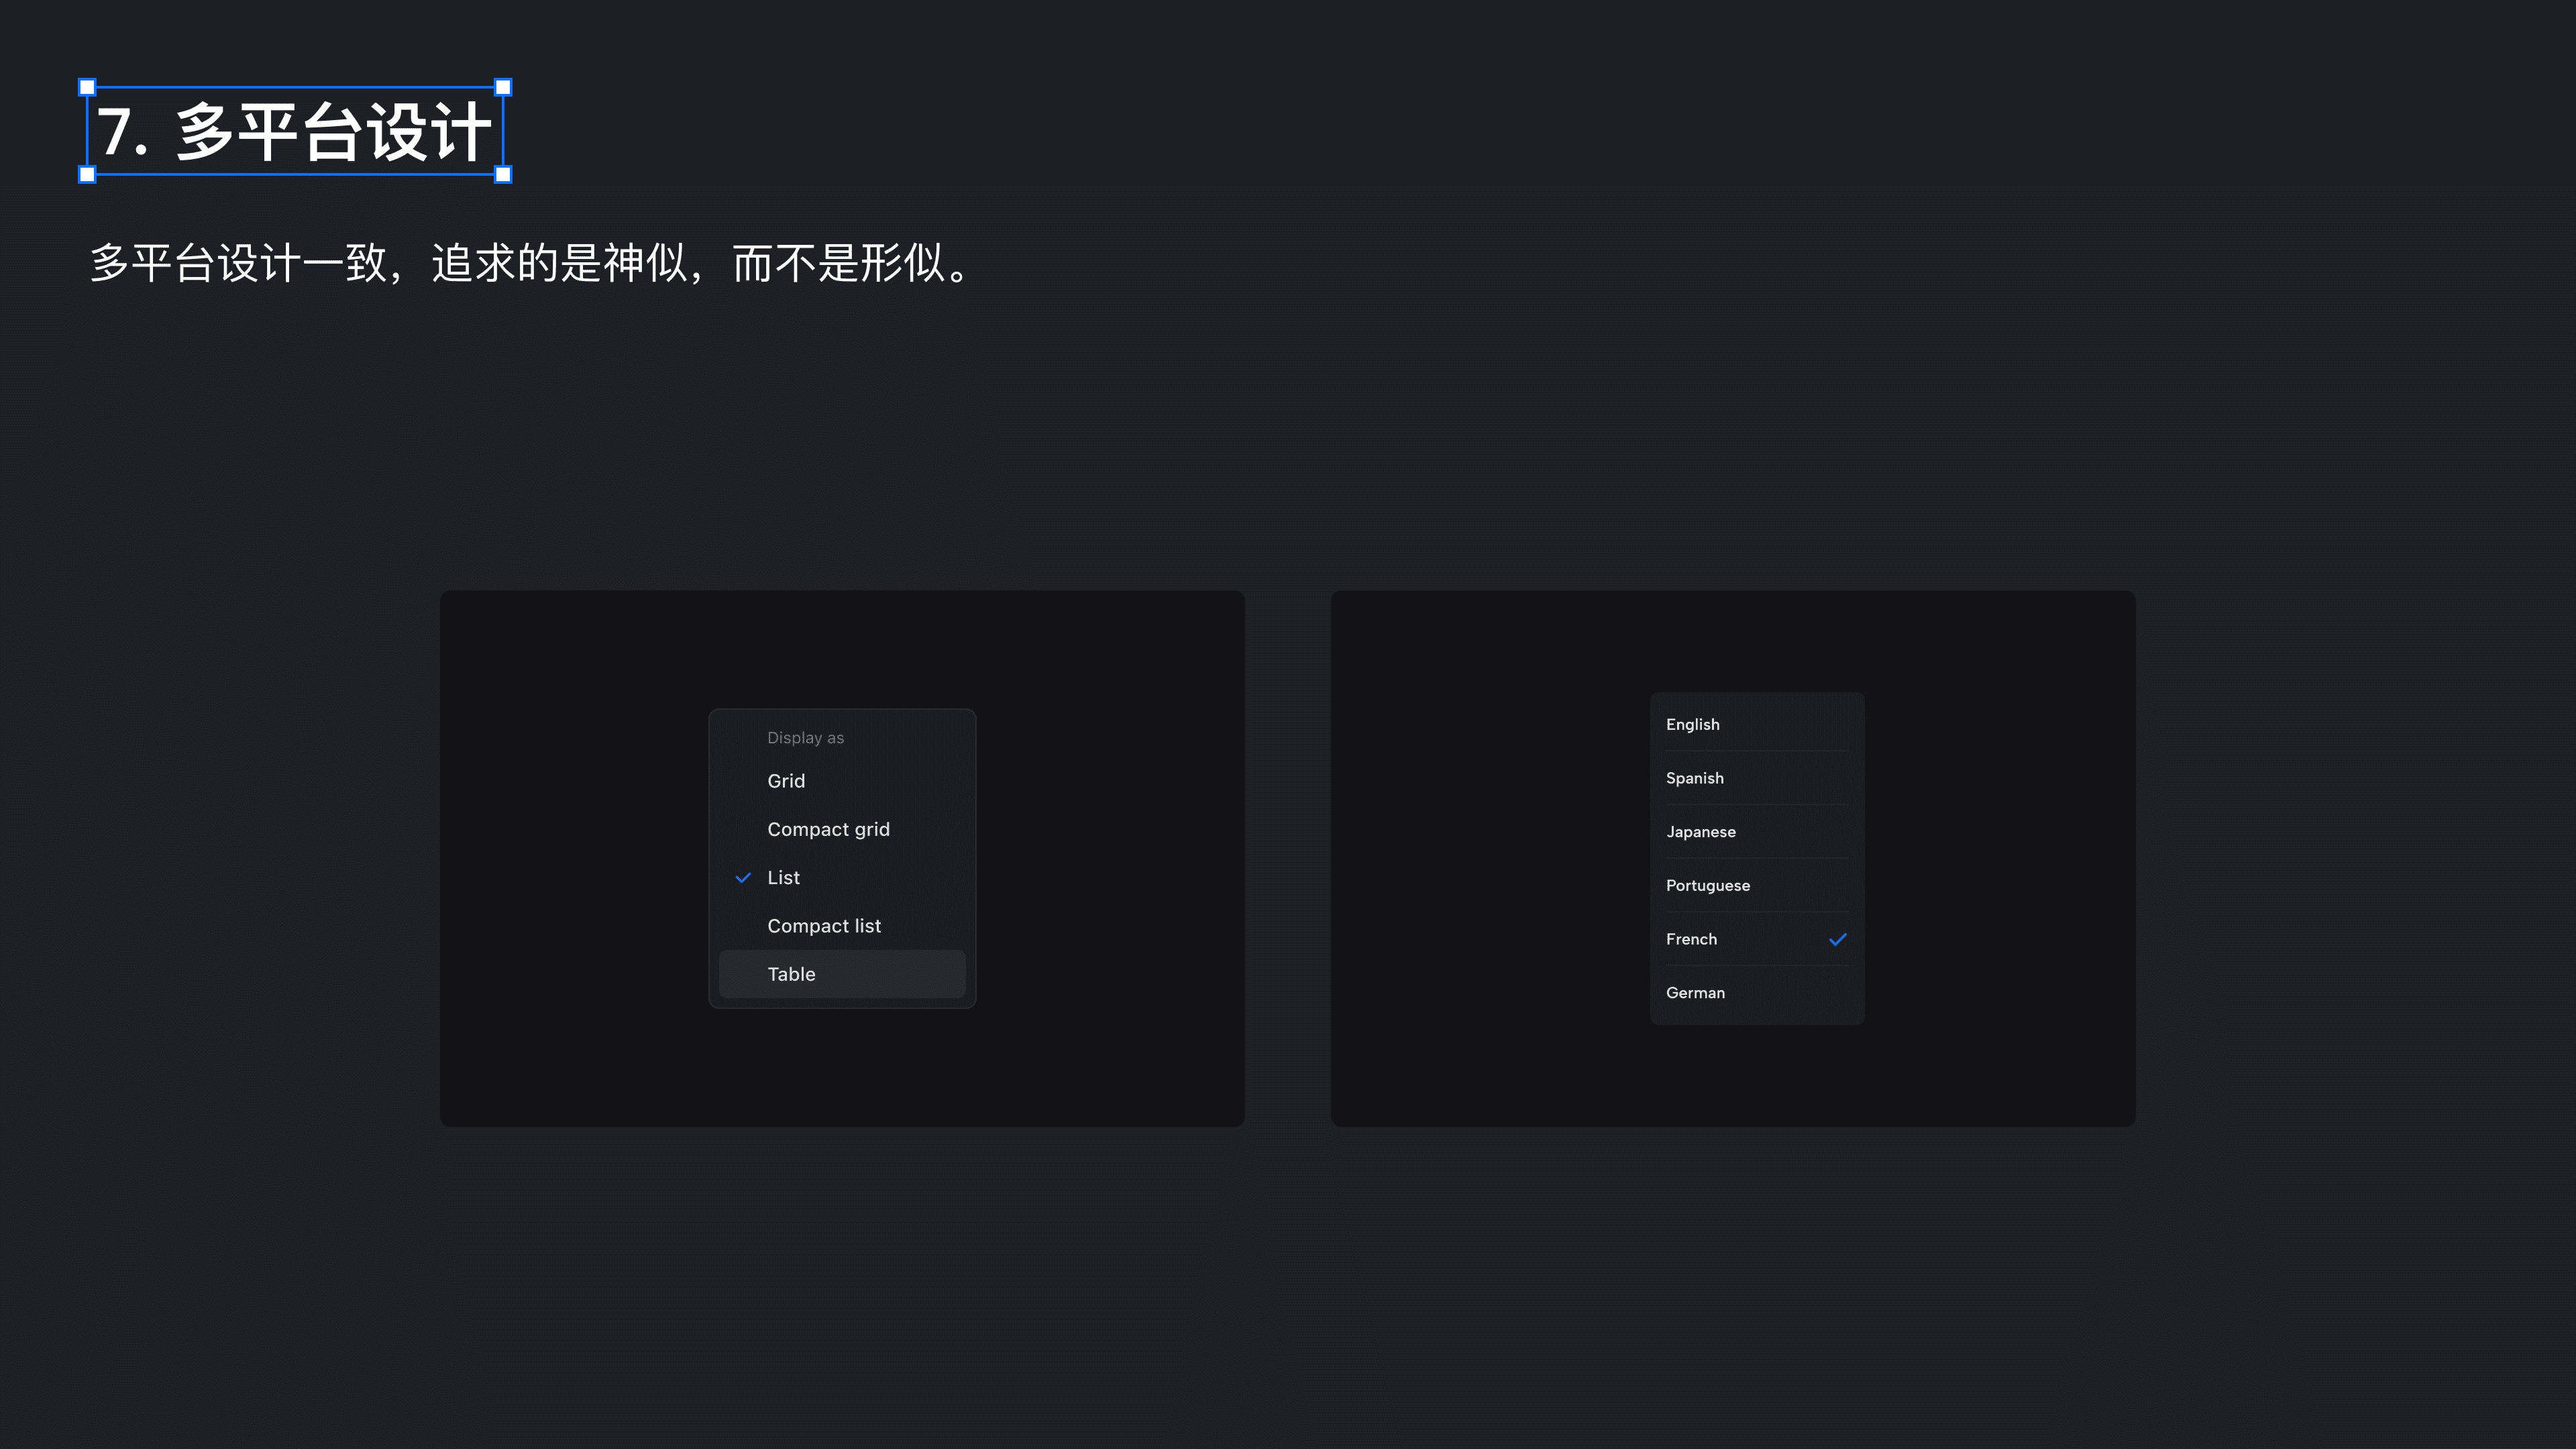Choose Spanish language row

click(1694, 778)
